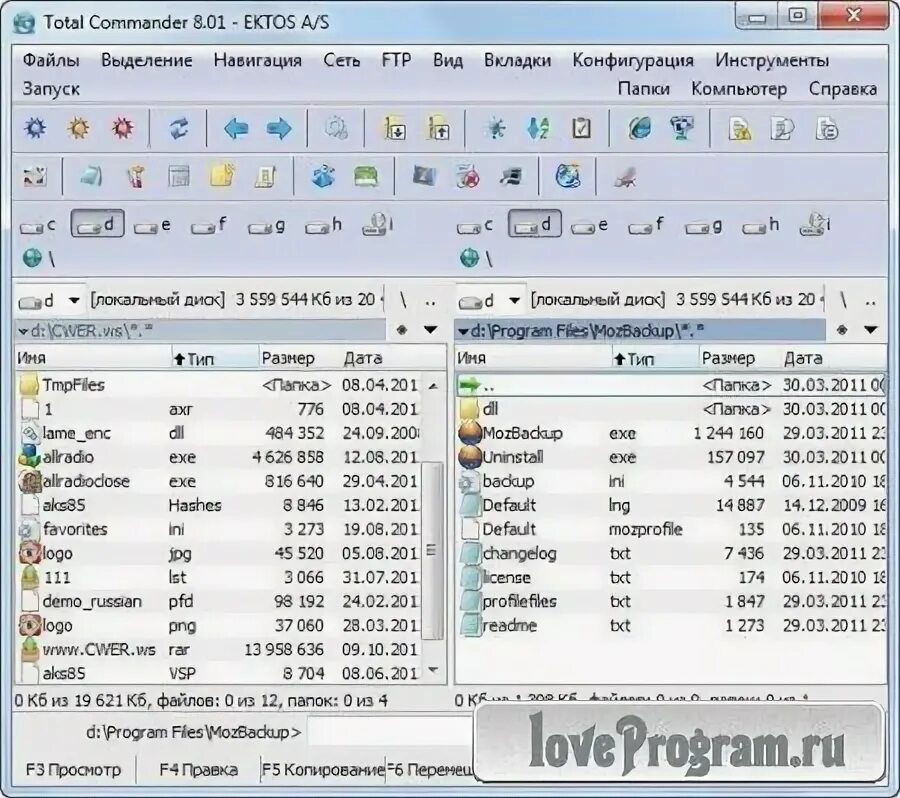900x798 pixels.
Task: Click the orange gear toolbar icon
Action: 79,127
